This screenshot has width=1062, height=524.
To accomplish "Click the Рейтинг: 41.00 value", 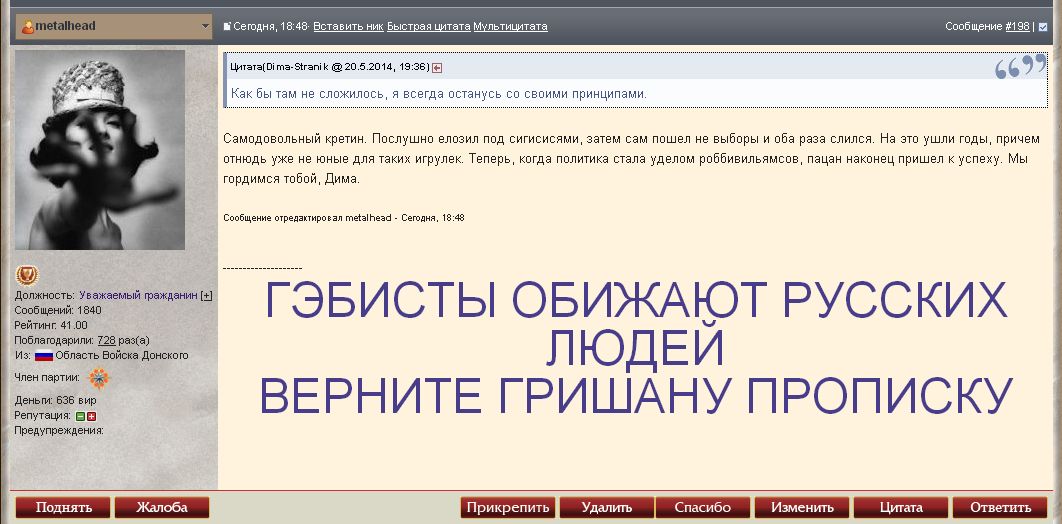I will [x=74, y=326].
